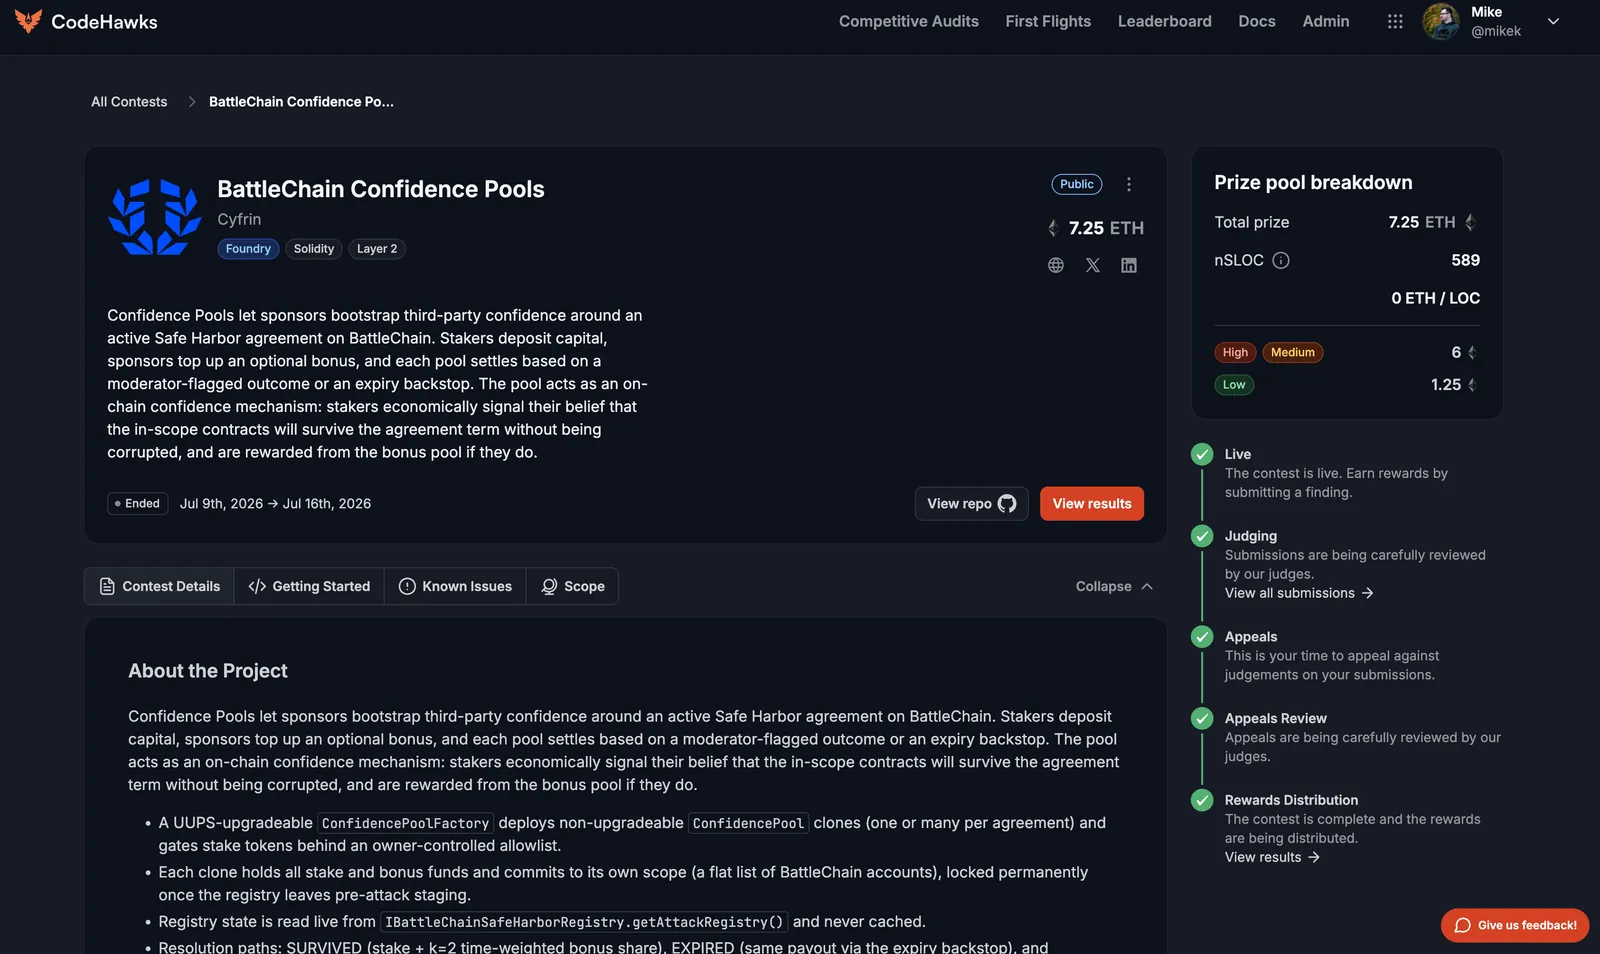Click the Public visibility badge
Image resolution: width=1600 pixels, height=954 pixels.
pyautogui.click(x=1077, y=184)
